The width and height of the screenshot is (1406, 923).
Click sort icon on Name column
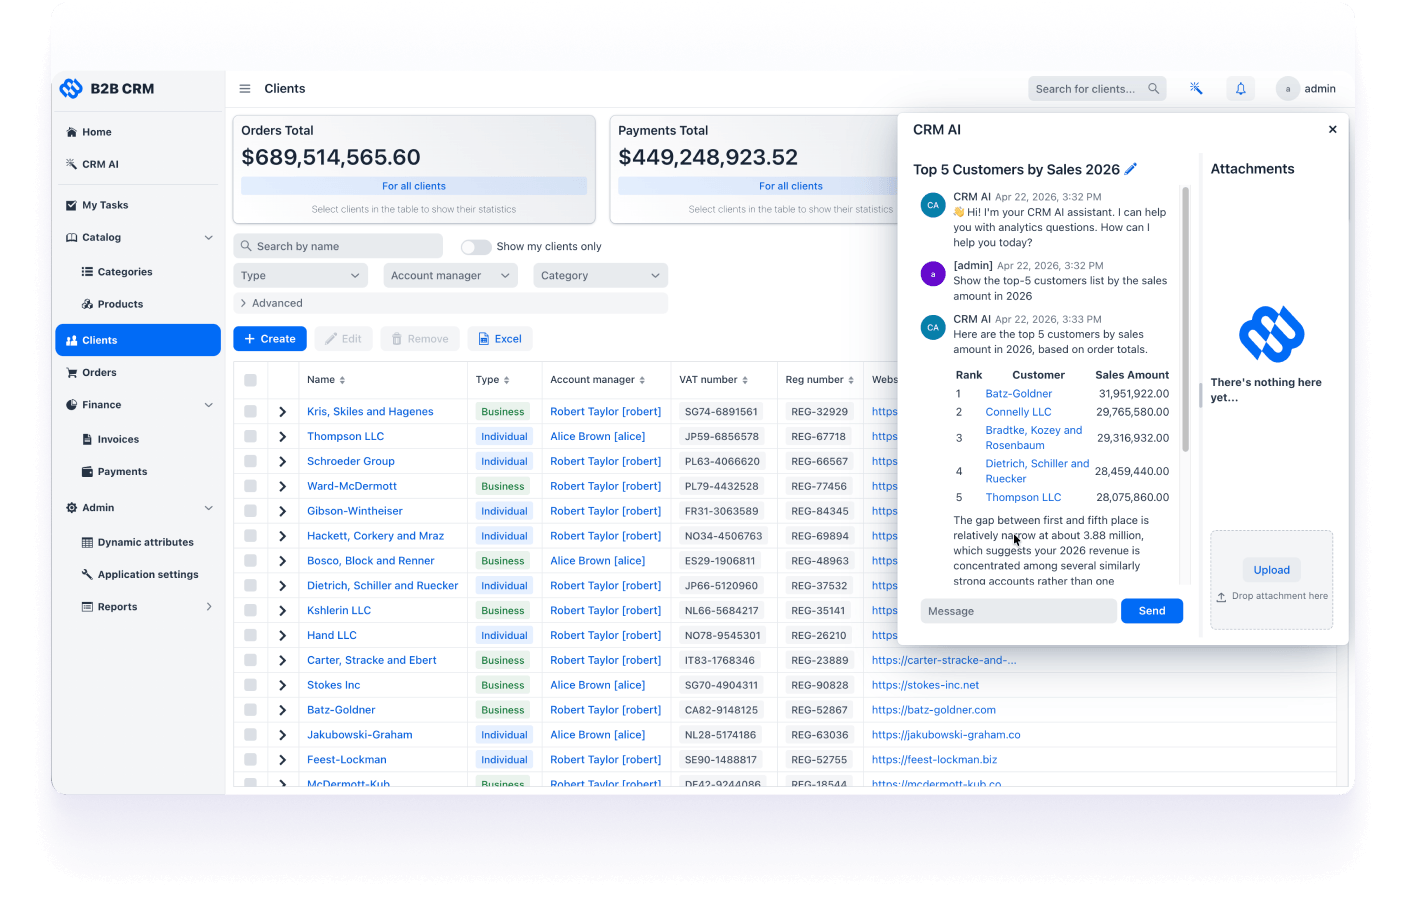pyautogui.click(x=342, y=380)
